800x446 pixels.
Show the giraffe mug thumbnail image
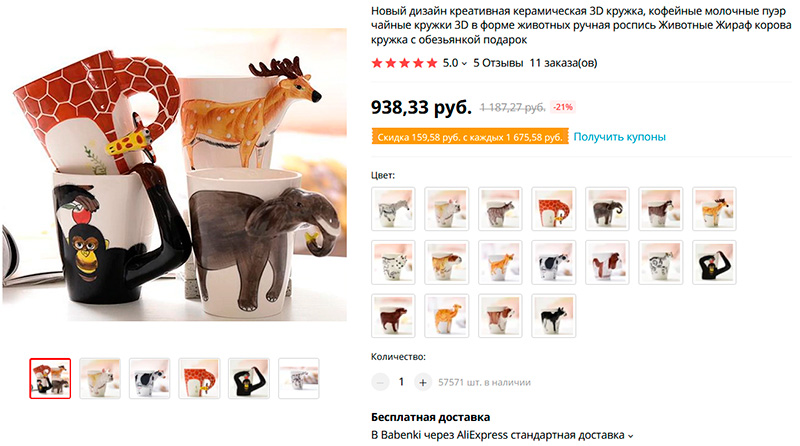coord(199,378)
